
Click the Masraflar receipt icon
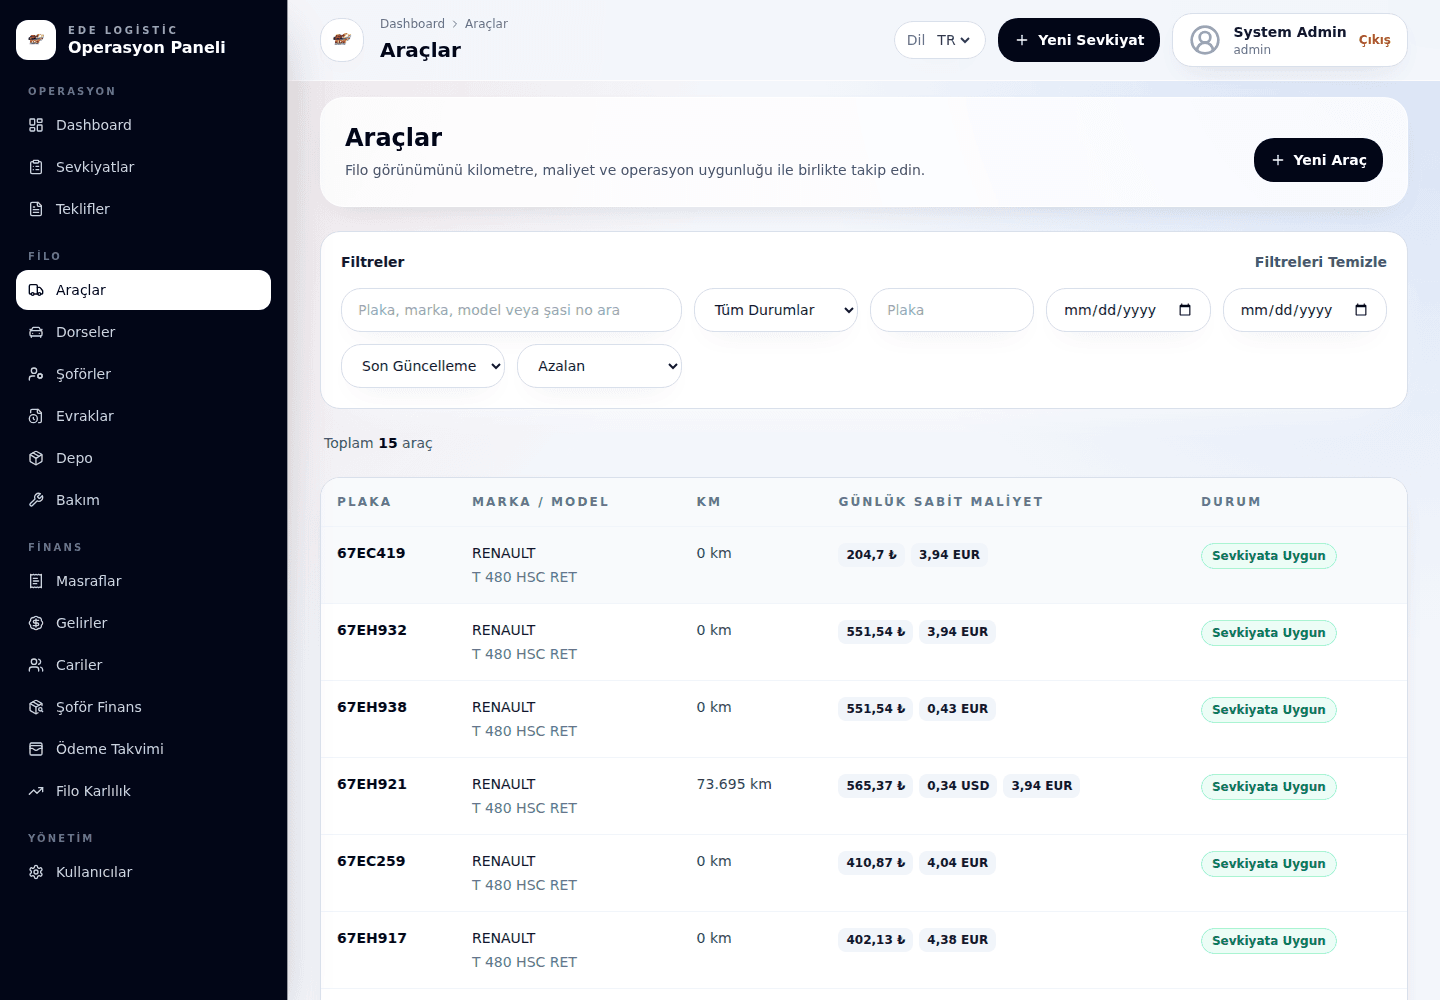(36, 581)
